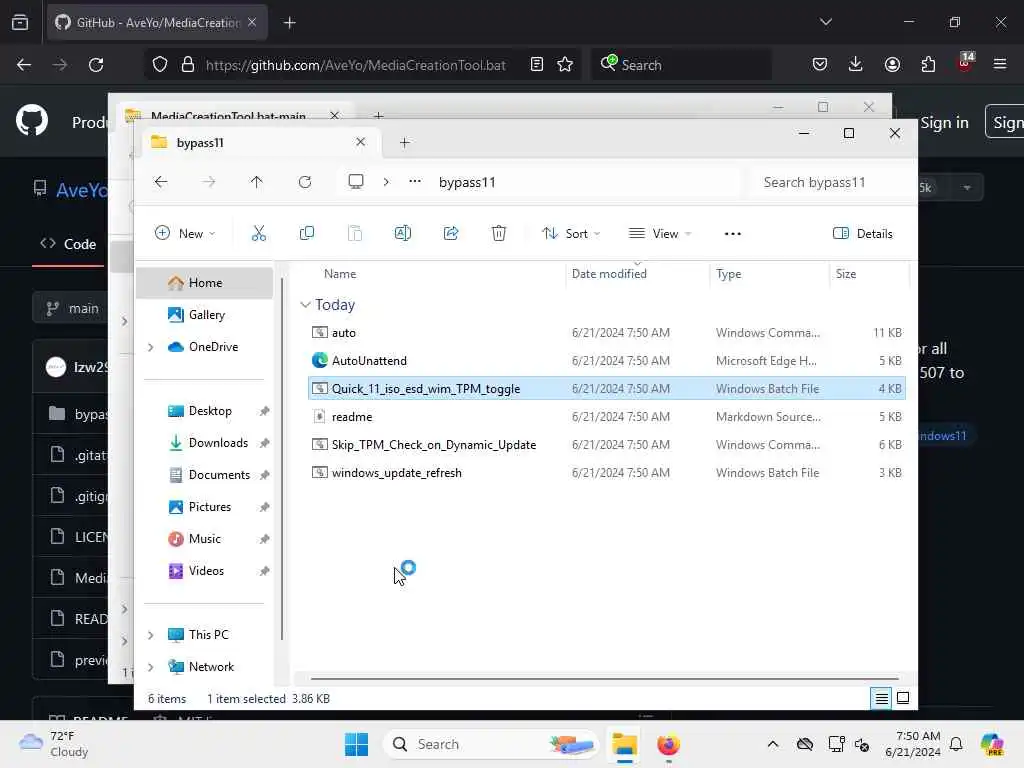Open Desktop quick access folder
Screen dimensions: 1024x768
pyautogui.click(x=204, y=411)
